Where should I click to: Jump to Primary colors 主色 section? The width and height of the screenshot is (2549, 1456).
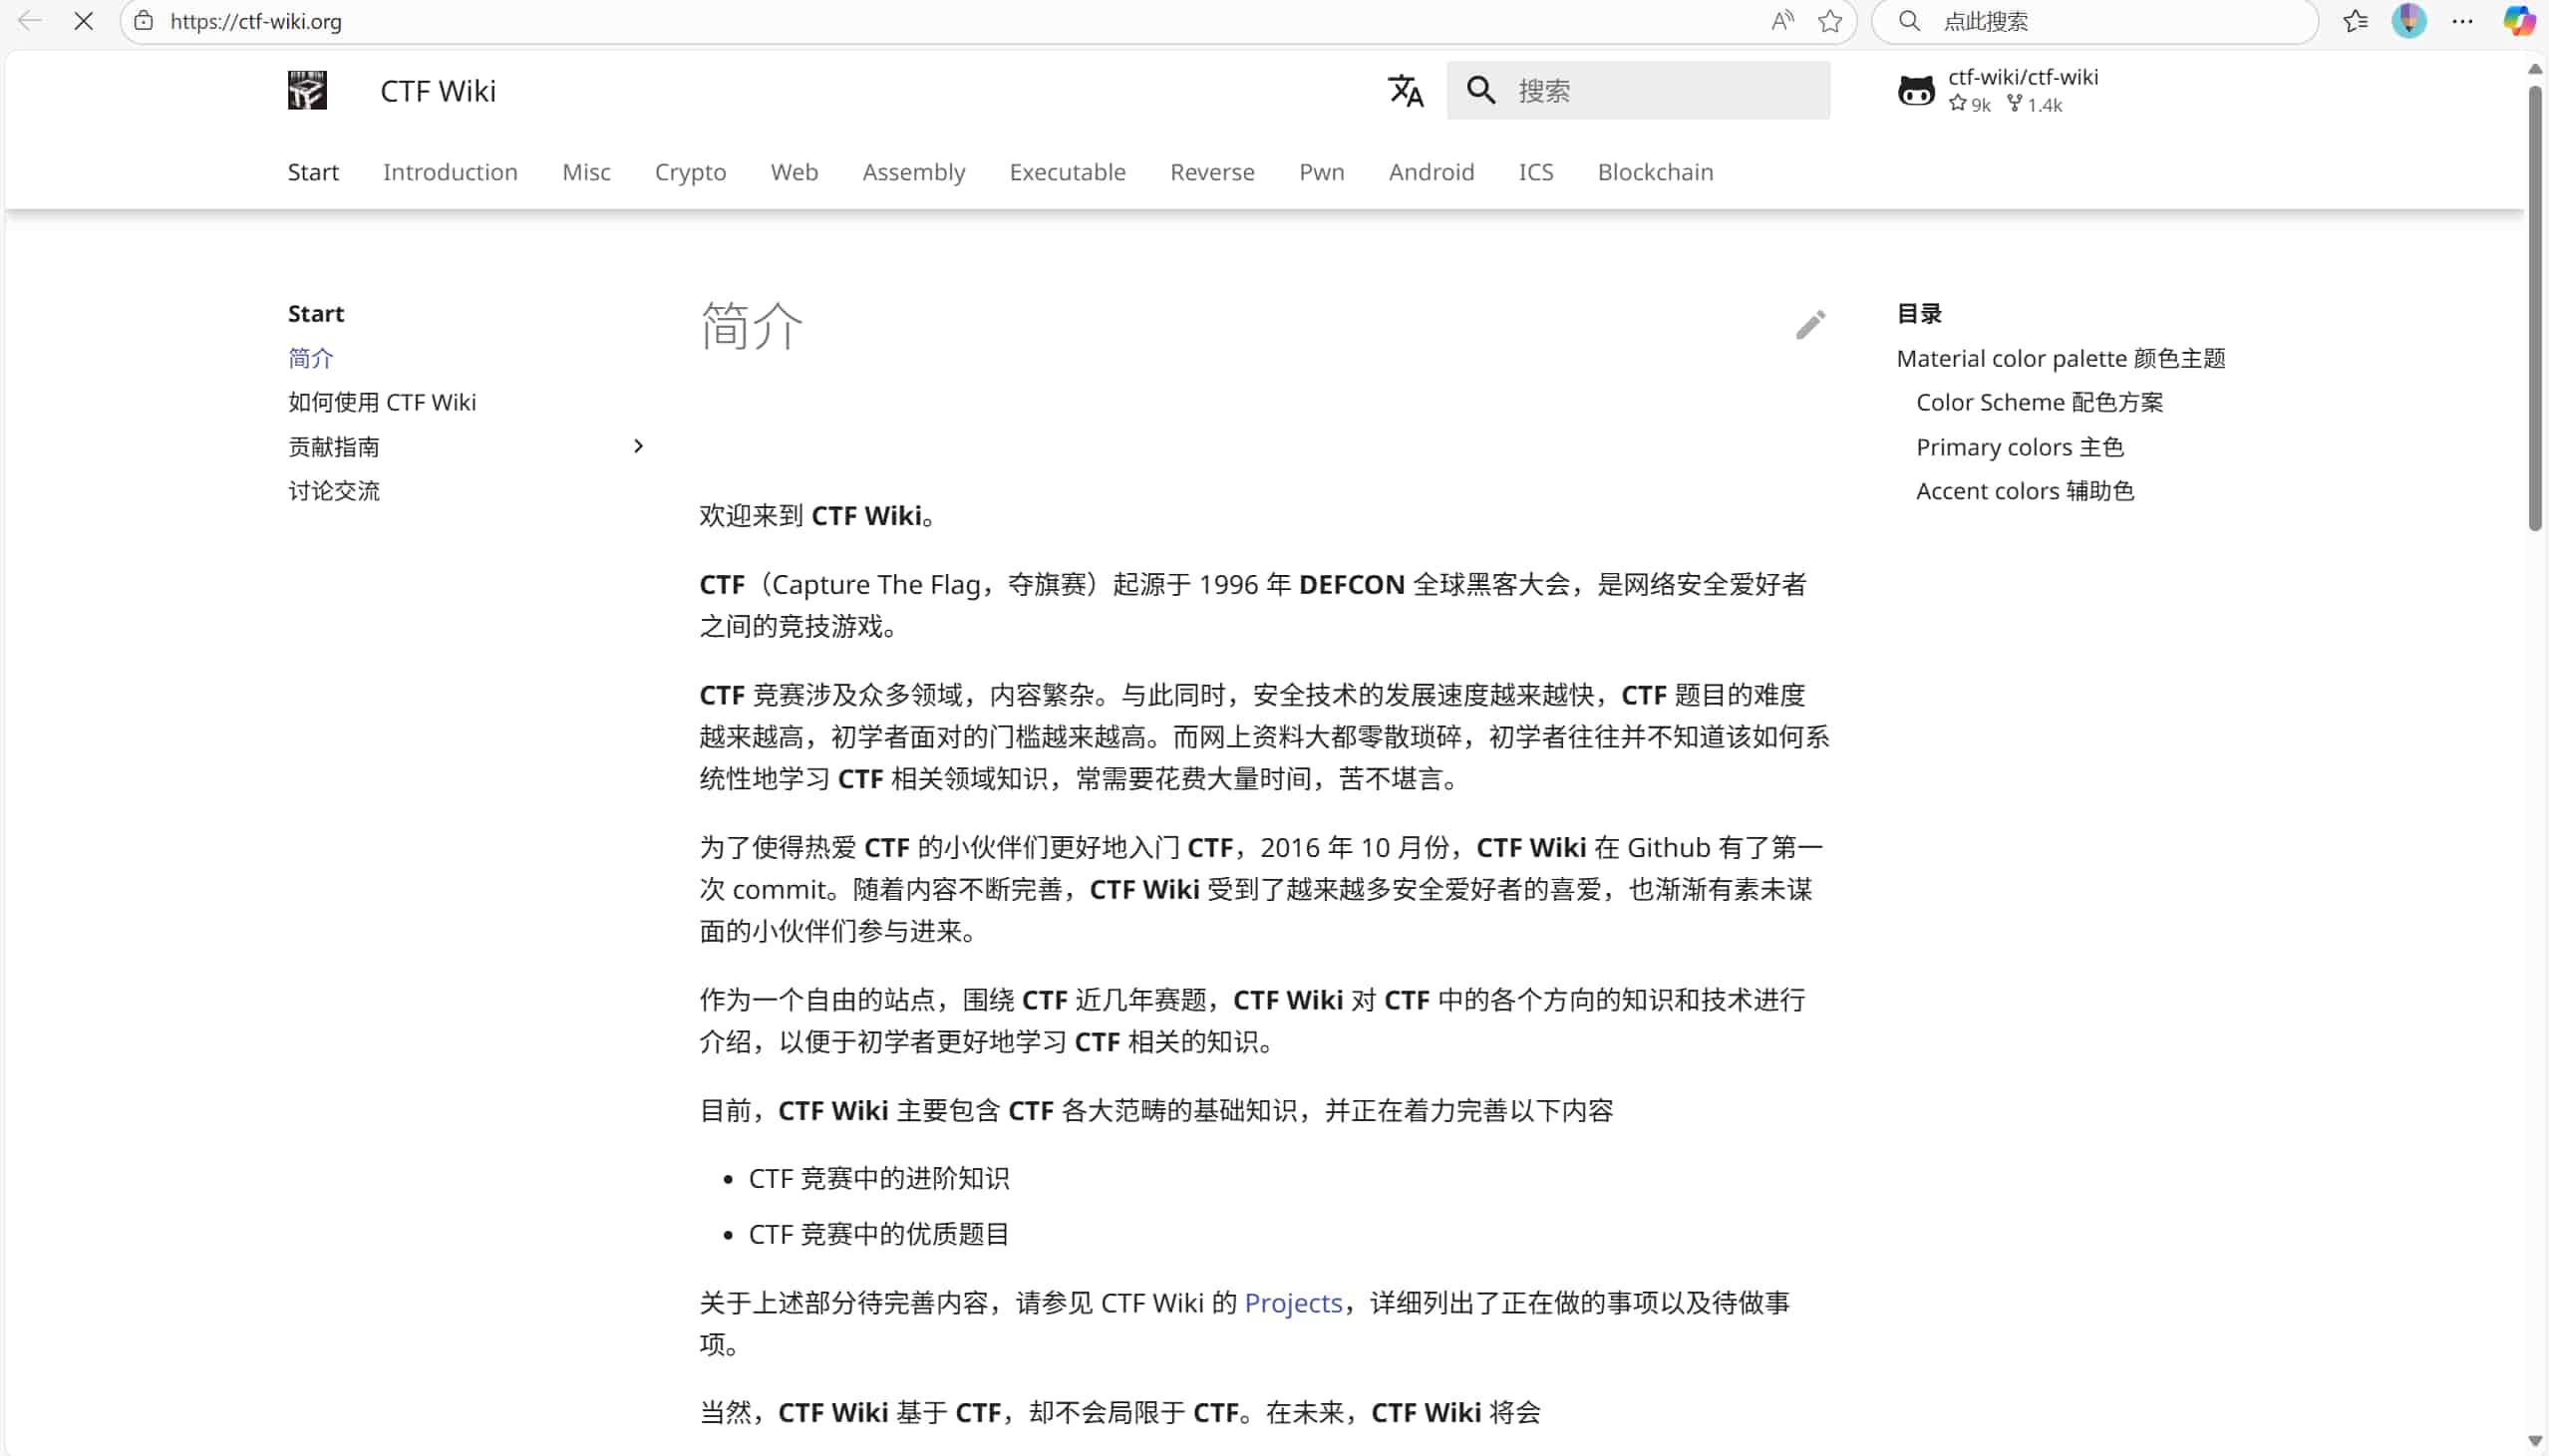tap(2019, 447)
